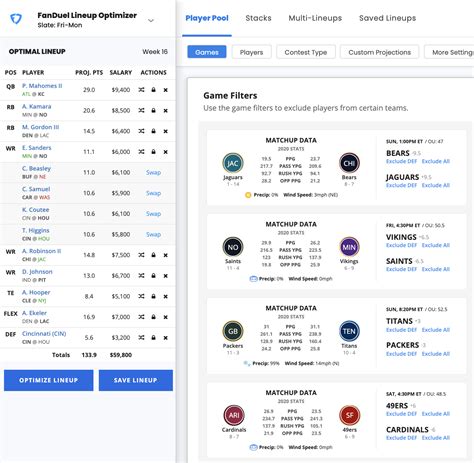This screenshot has height=463, width=474.
Task: Click the Packers GB team logo
Action: pos(233,331)
